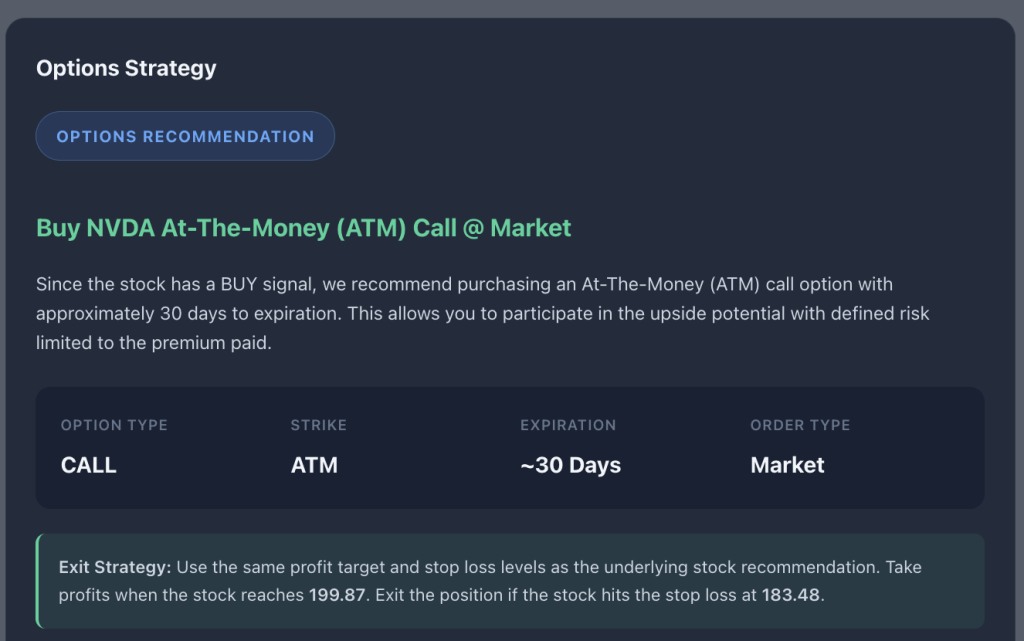Click the EXPIRATION label
Image resolution: width=1024 pixels, height=641 pixels.
point(568,425)
